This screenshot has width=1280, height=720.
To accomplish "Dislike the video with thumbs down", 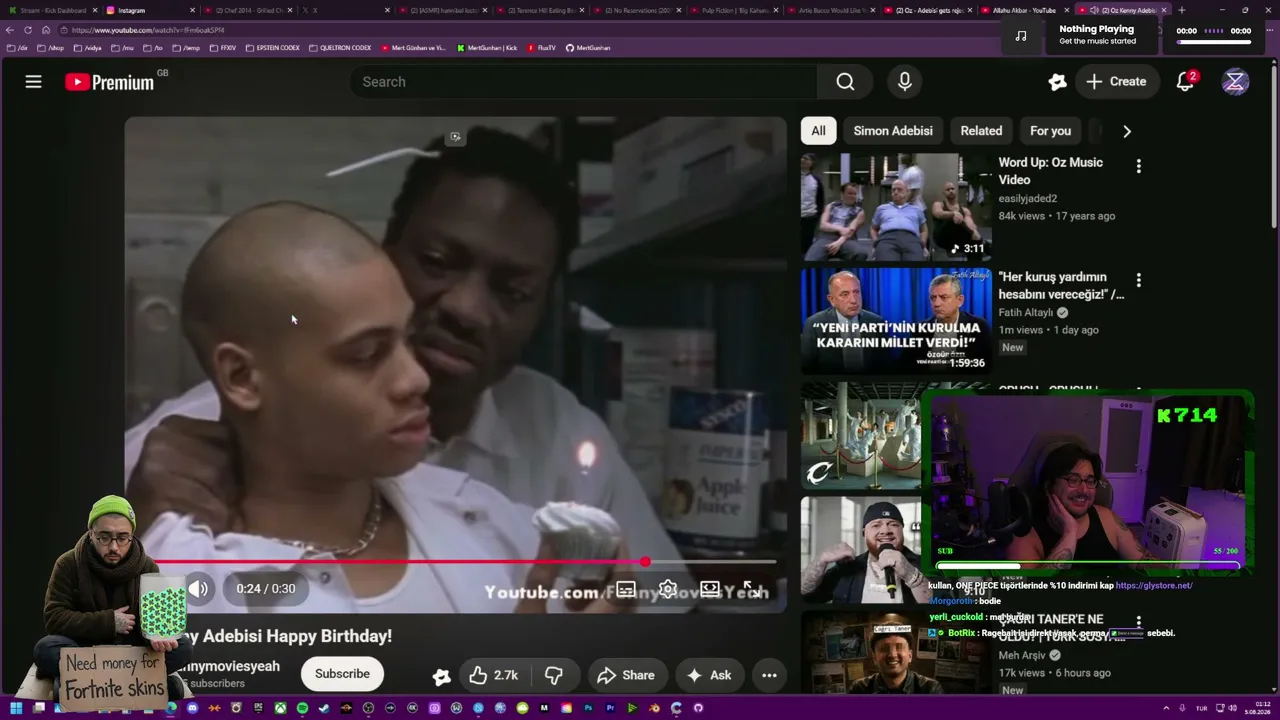I will tap(554, 675).
